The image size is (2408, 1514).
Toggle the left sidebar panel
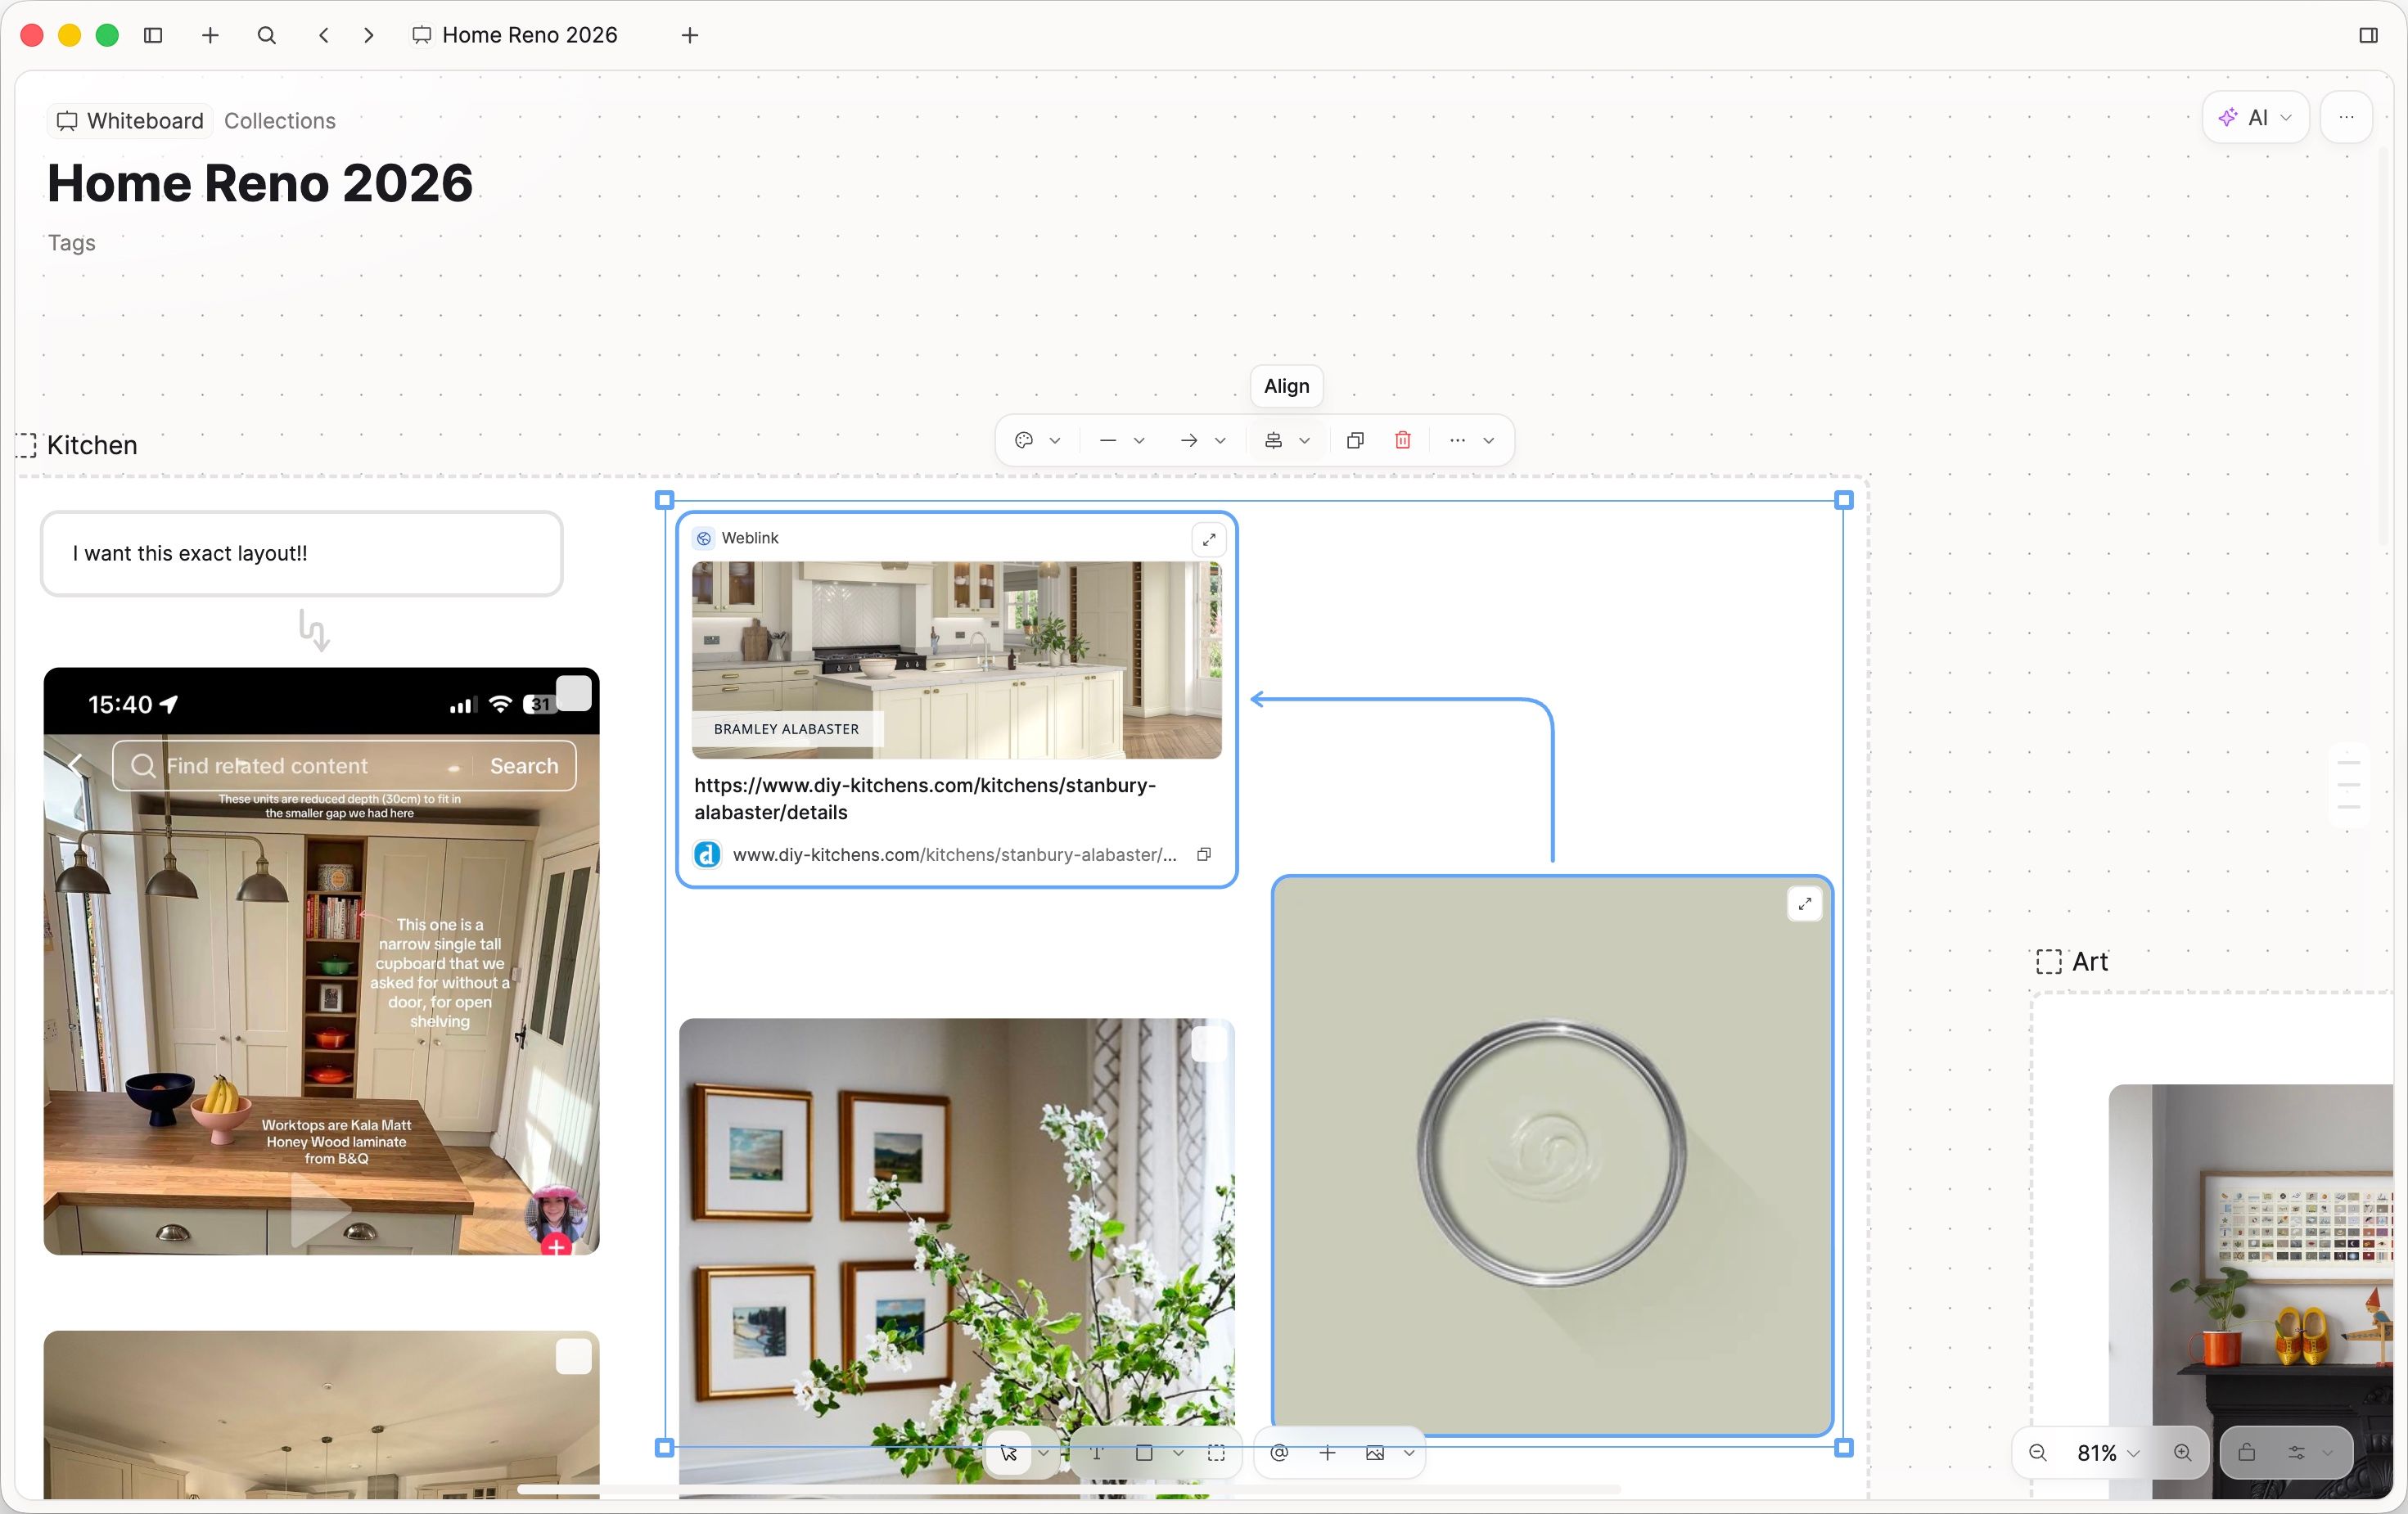[153, 35]
